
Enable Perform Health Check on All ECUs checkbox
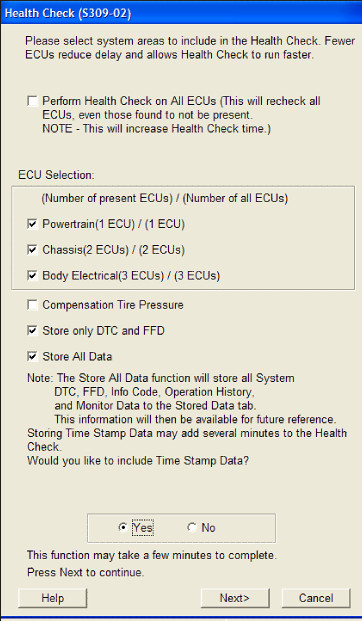(x=32, y=101)
